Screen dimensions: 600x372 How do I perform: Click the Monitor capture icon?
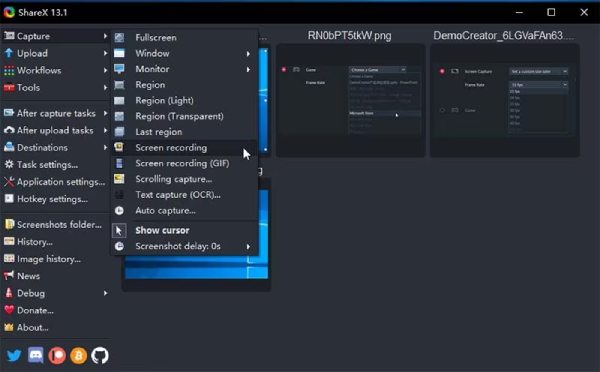click(119, 69)
